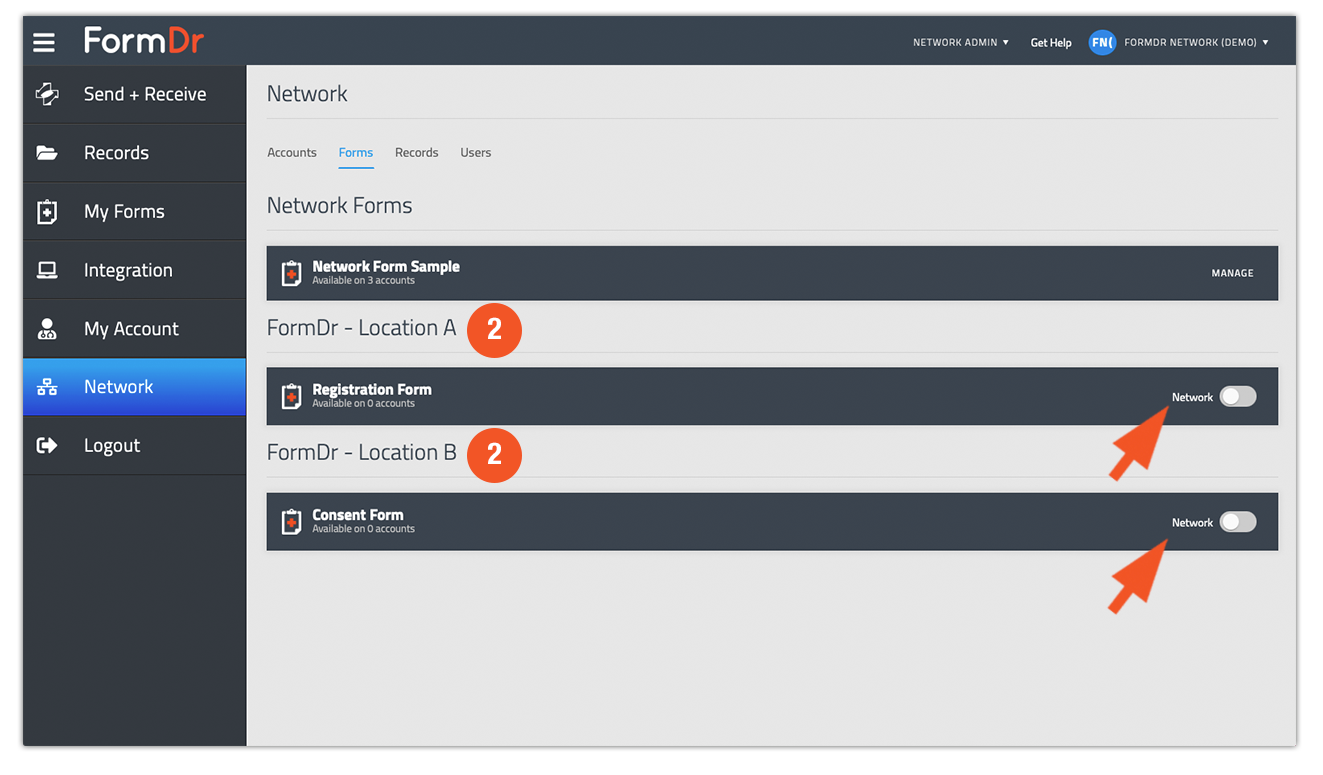Open My Account in sidebar
The height and width of the screenshot is (775, 1323).
click(135, 329)
